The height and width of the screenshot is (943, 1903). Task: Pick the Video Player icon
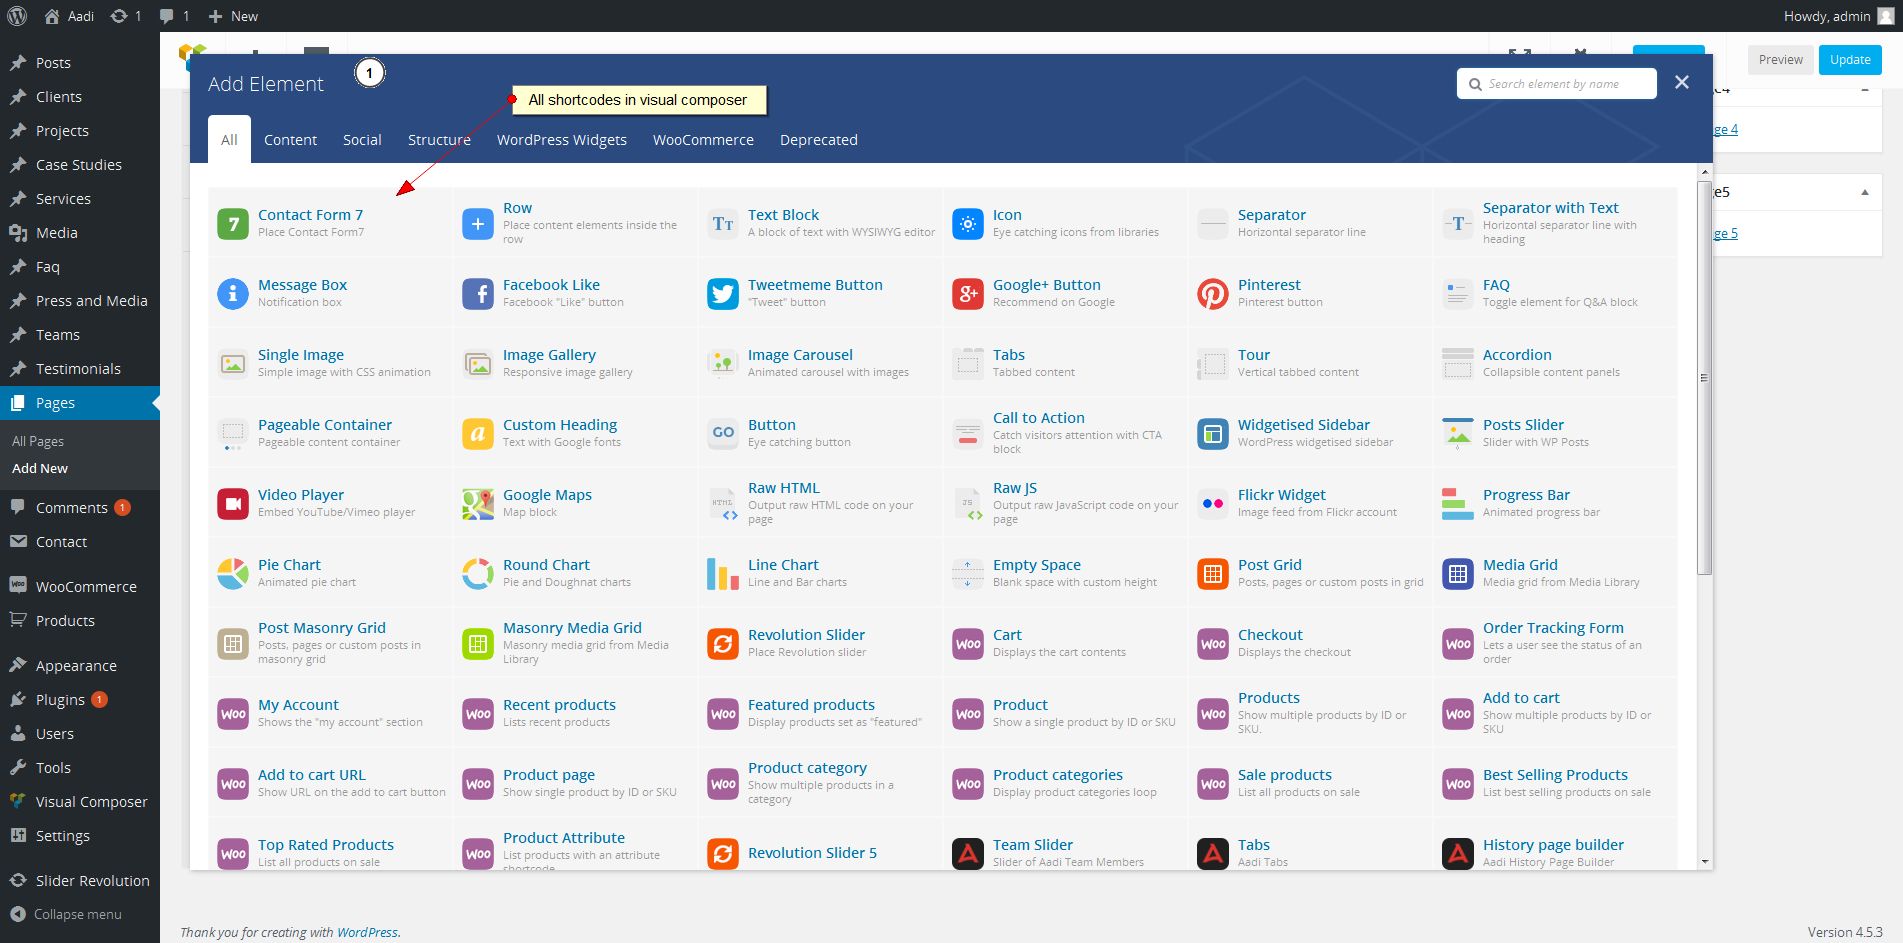point(233,503)
